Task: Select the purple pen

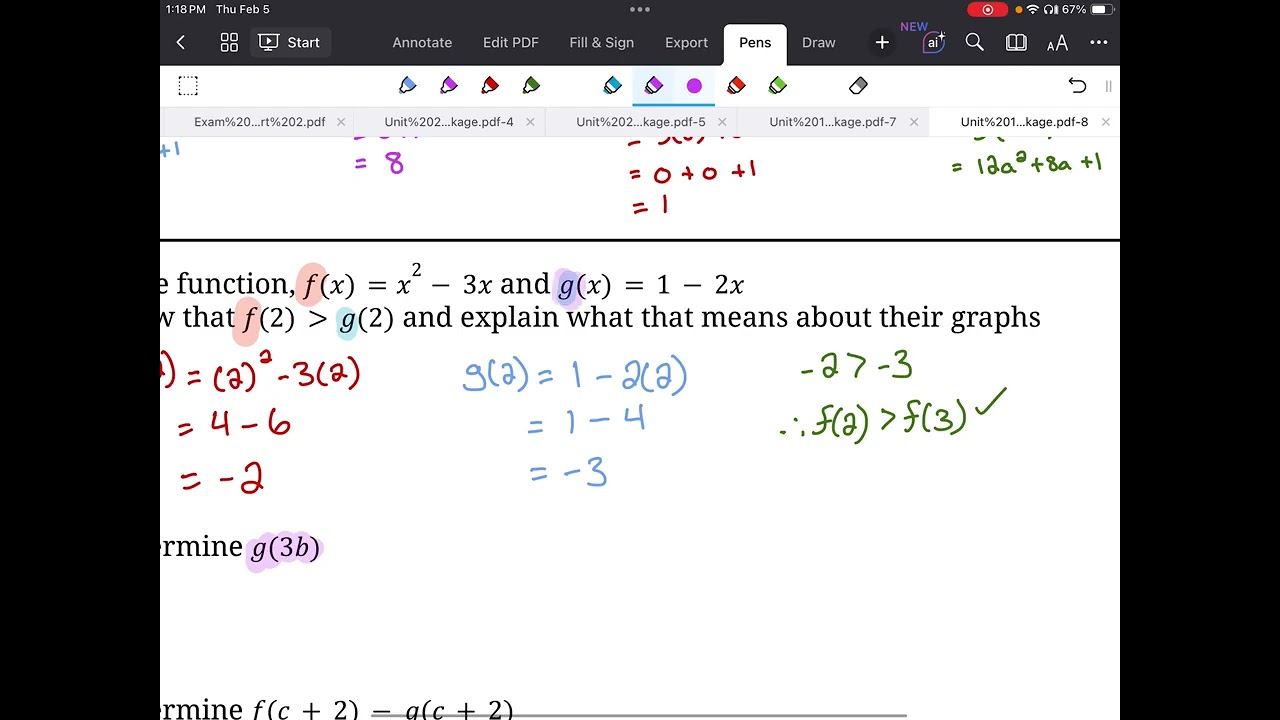Action: pos(448,86)
